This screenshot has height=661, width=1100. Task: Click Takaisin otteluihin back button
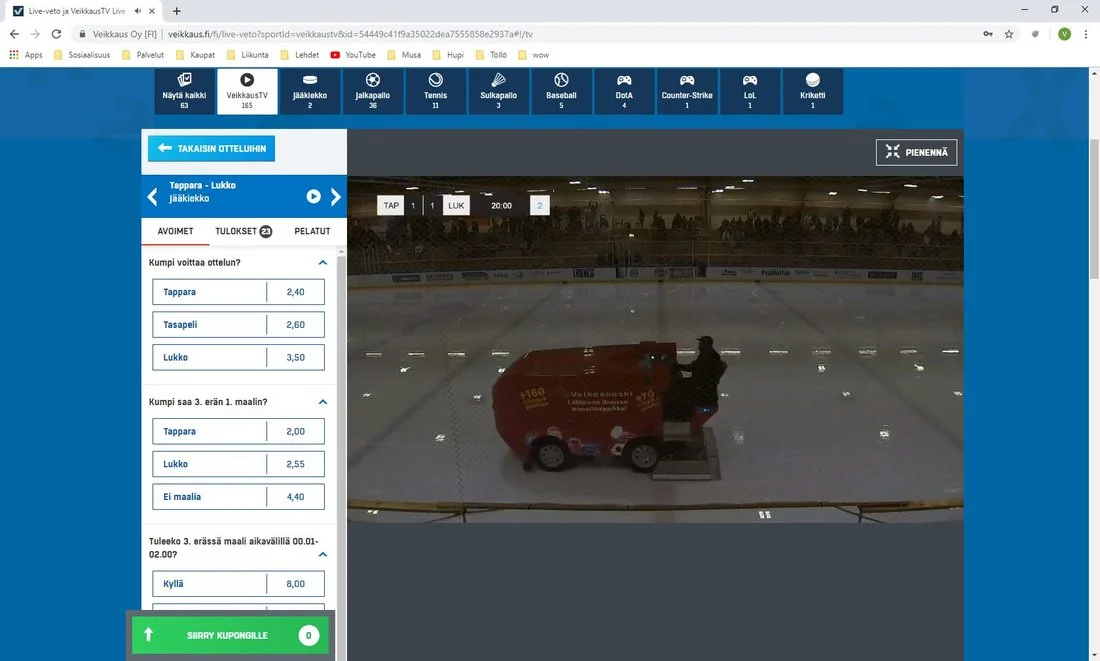[x=211, y=149]
